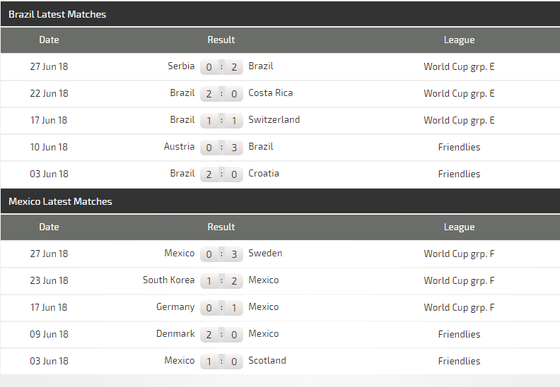Click Friendlies on the Denmark match row
Viewport: 560px width, 387px height.
[459, 334]
